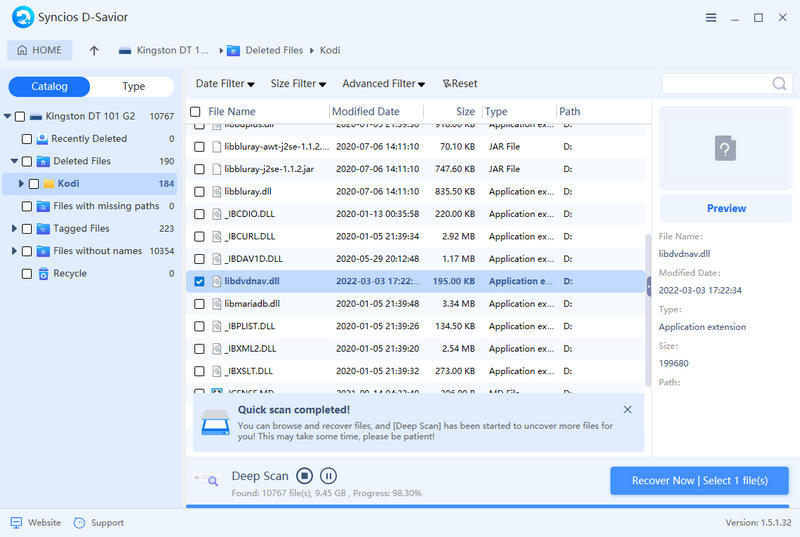
Task: Go up one folder level arrow
Action: click(94, 50)
